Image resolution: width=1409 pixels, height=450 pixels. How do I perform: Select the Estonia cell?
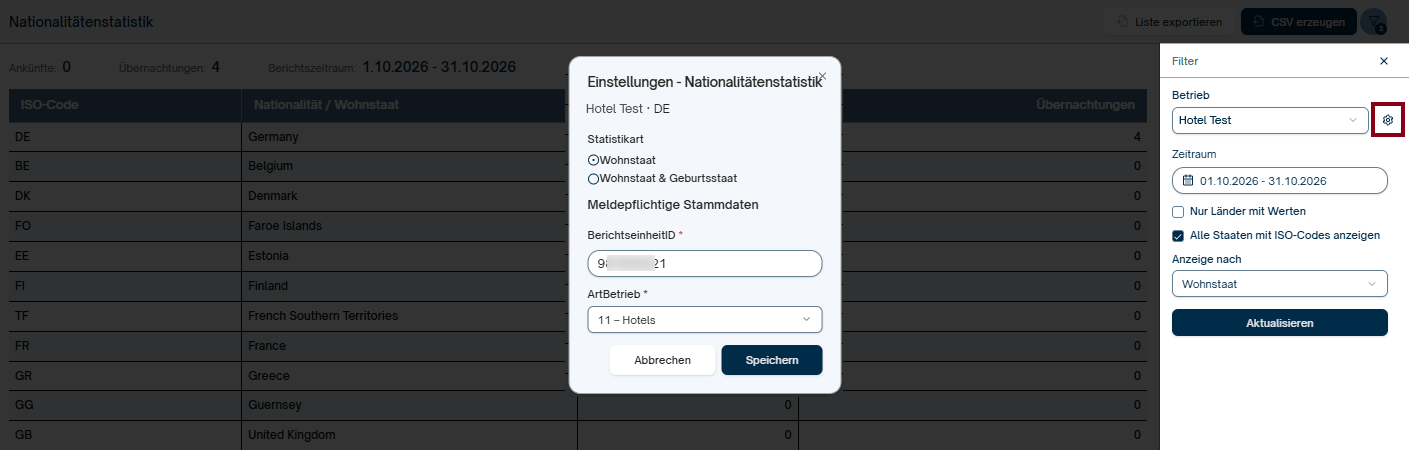click(409, 256)
